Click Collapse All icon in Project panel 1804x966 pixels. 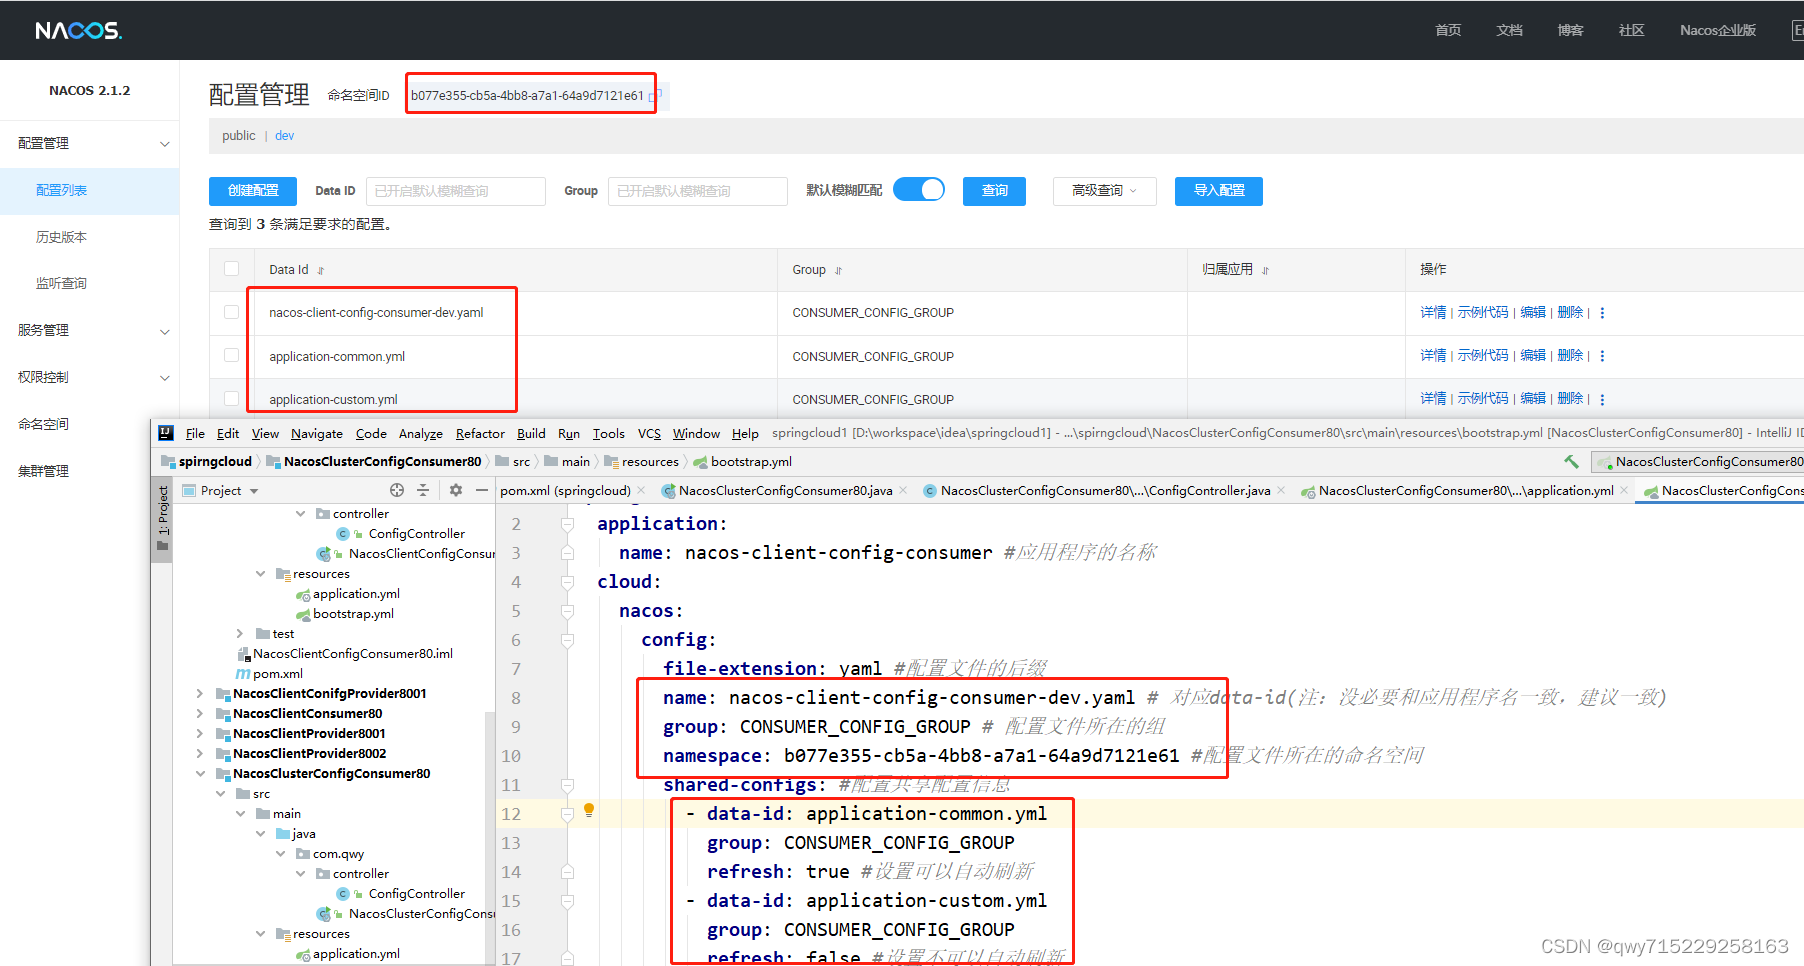pos(423,490)
